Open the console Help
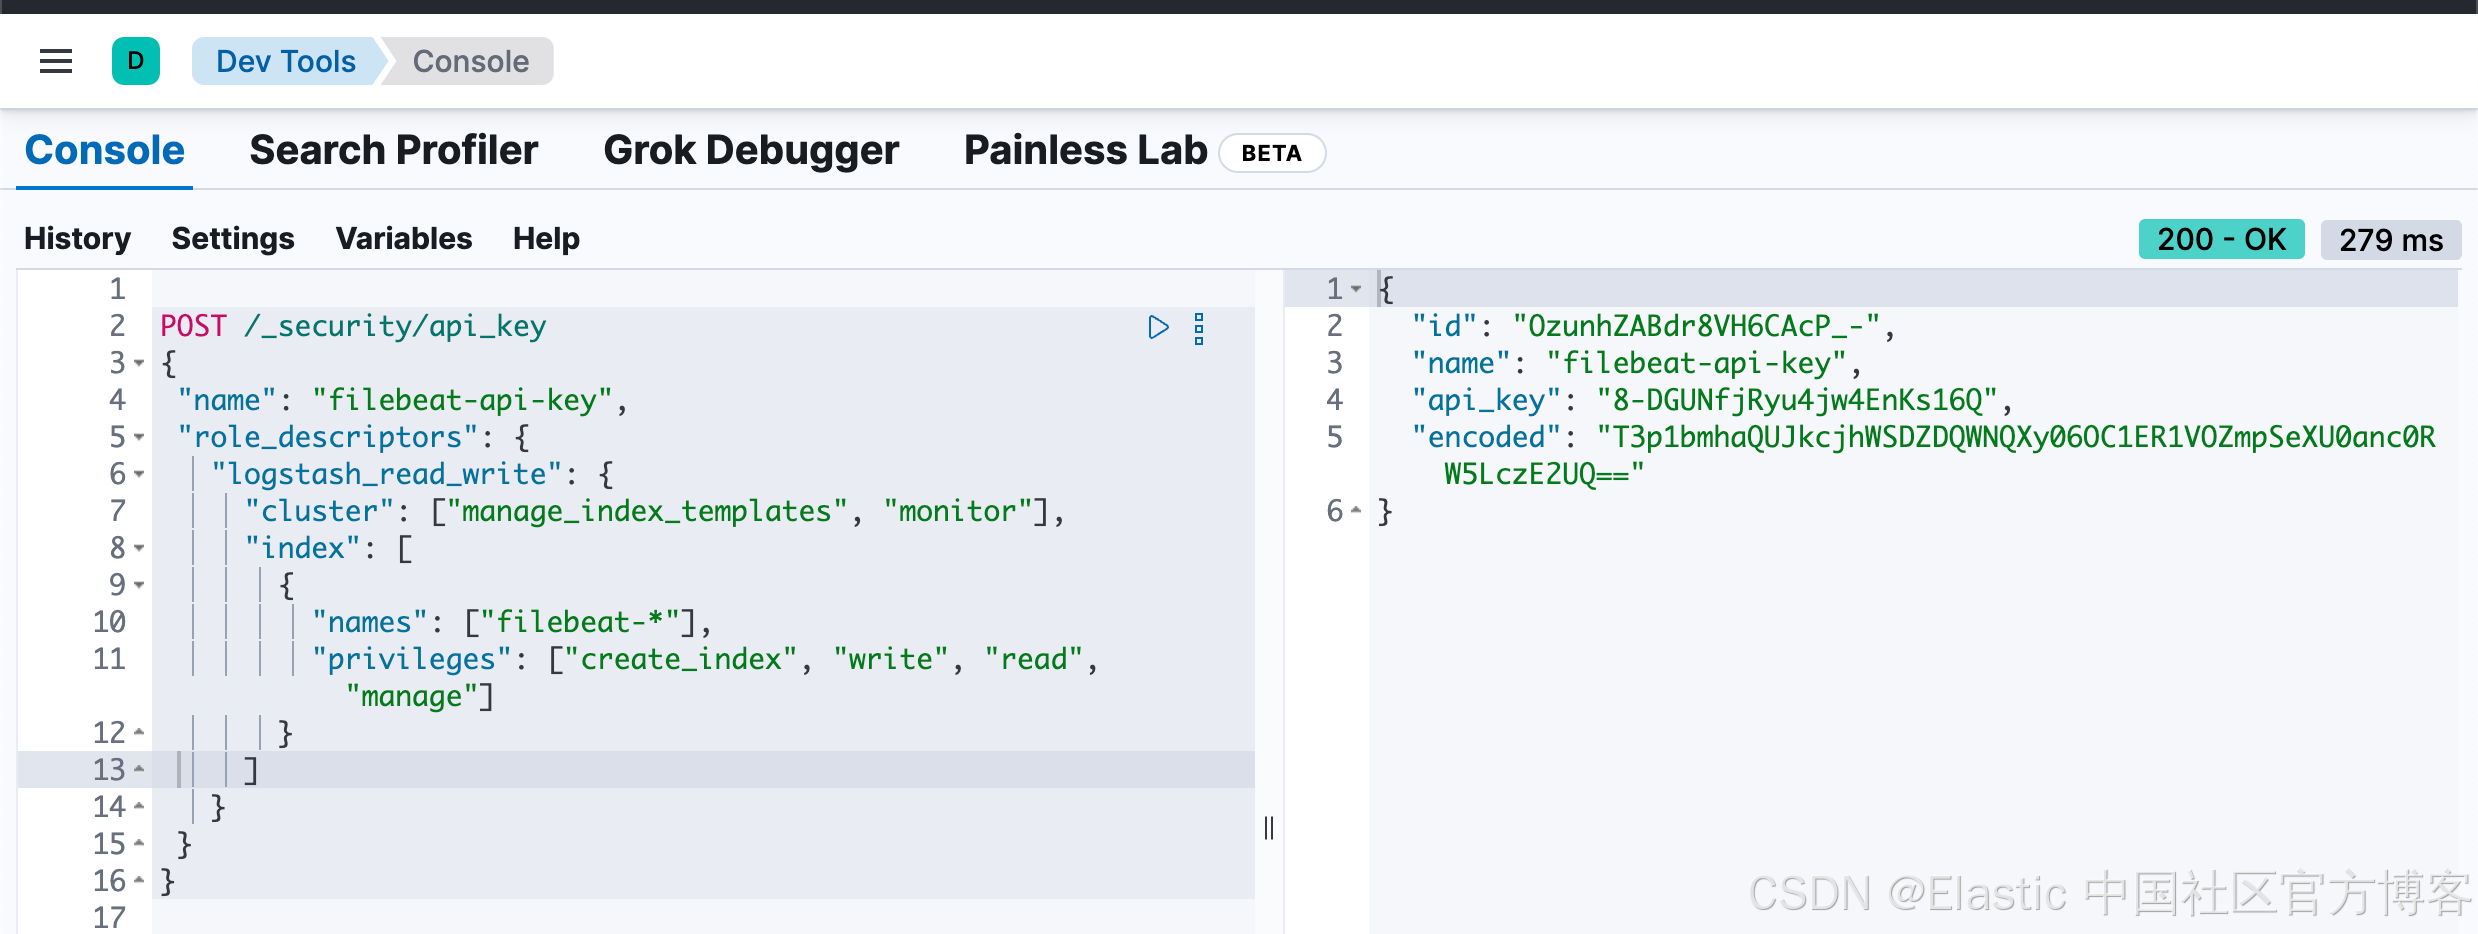Image resolution: width=2478 pixels, height=934 pixels. pyautogui.click(x=546, y=238)
